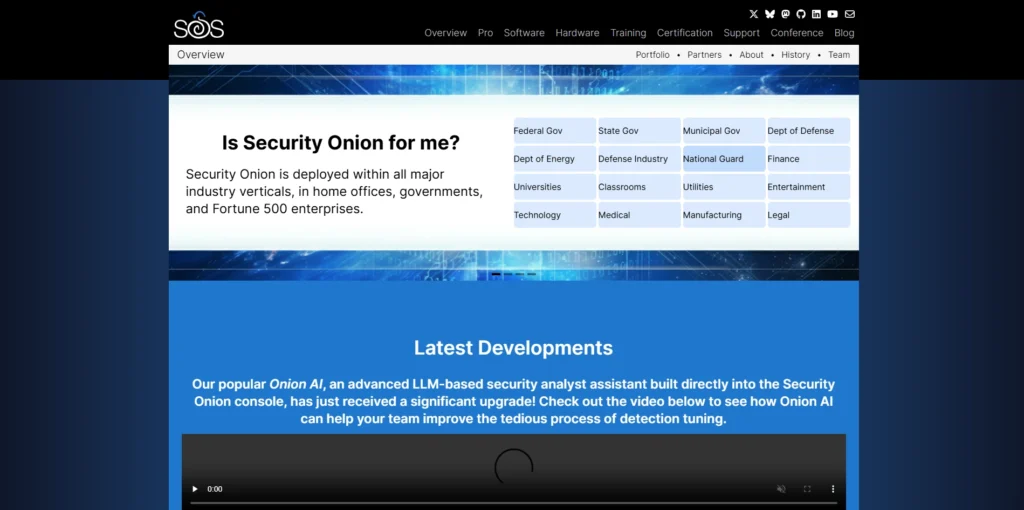The width and height of the screenshot is (1024, 510).
Task: Open the Training nav menu item
Action: pyautogui.click(x=628, y=33)
